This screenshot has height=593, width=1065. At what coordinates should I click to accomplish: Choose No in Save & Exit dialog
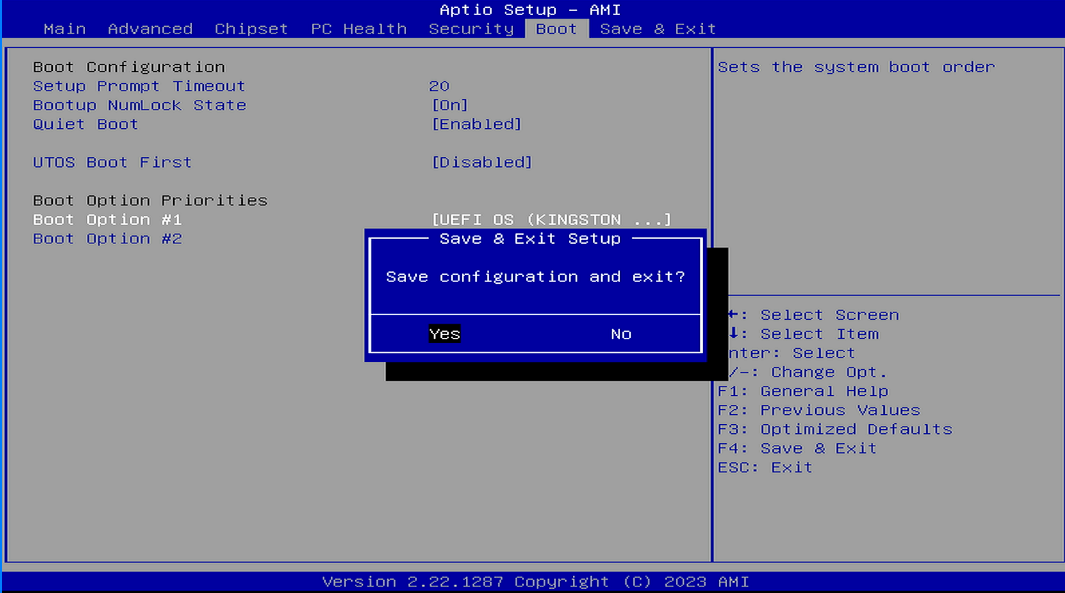621,334
